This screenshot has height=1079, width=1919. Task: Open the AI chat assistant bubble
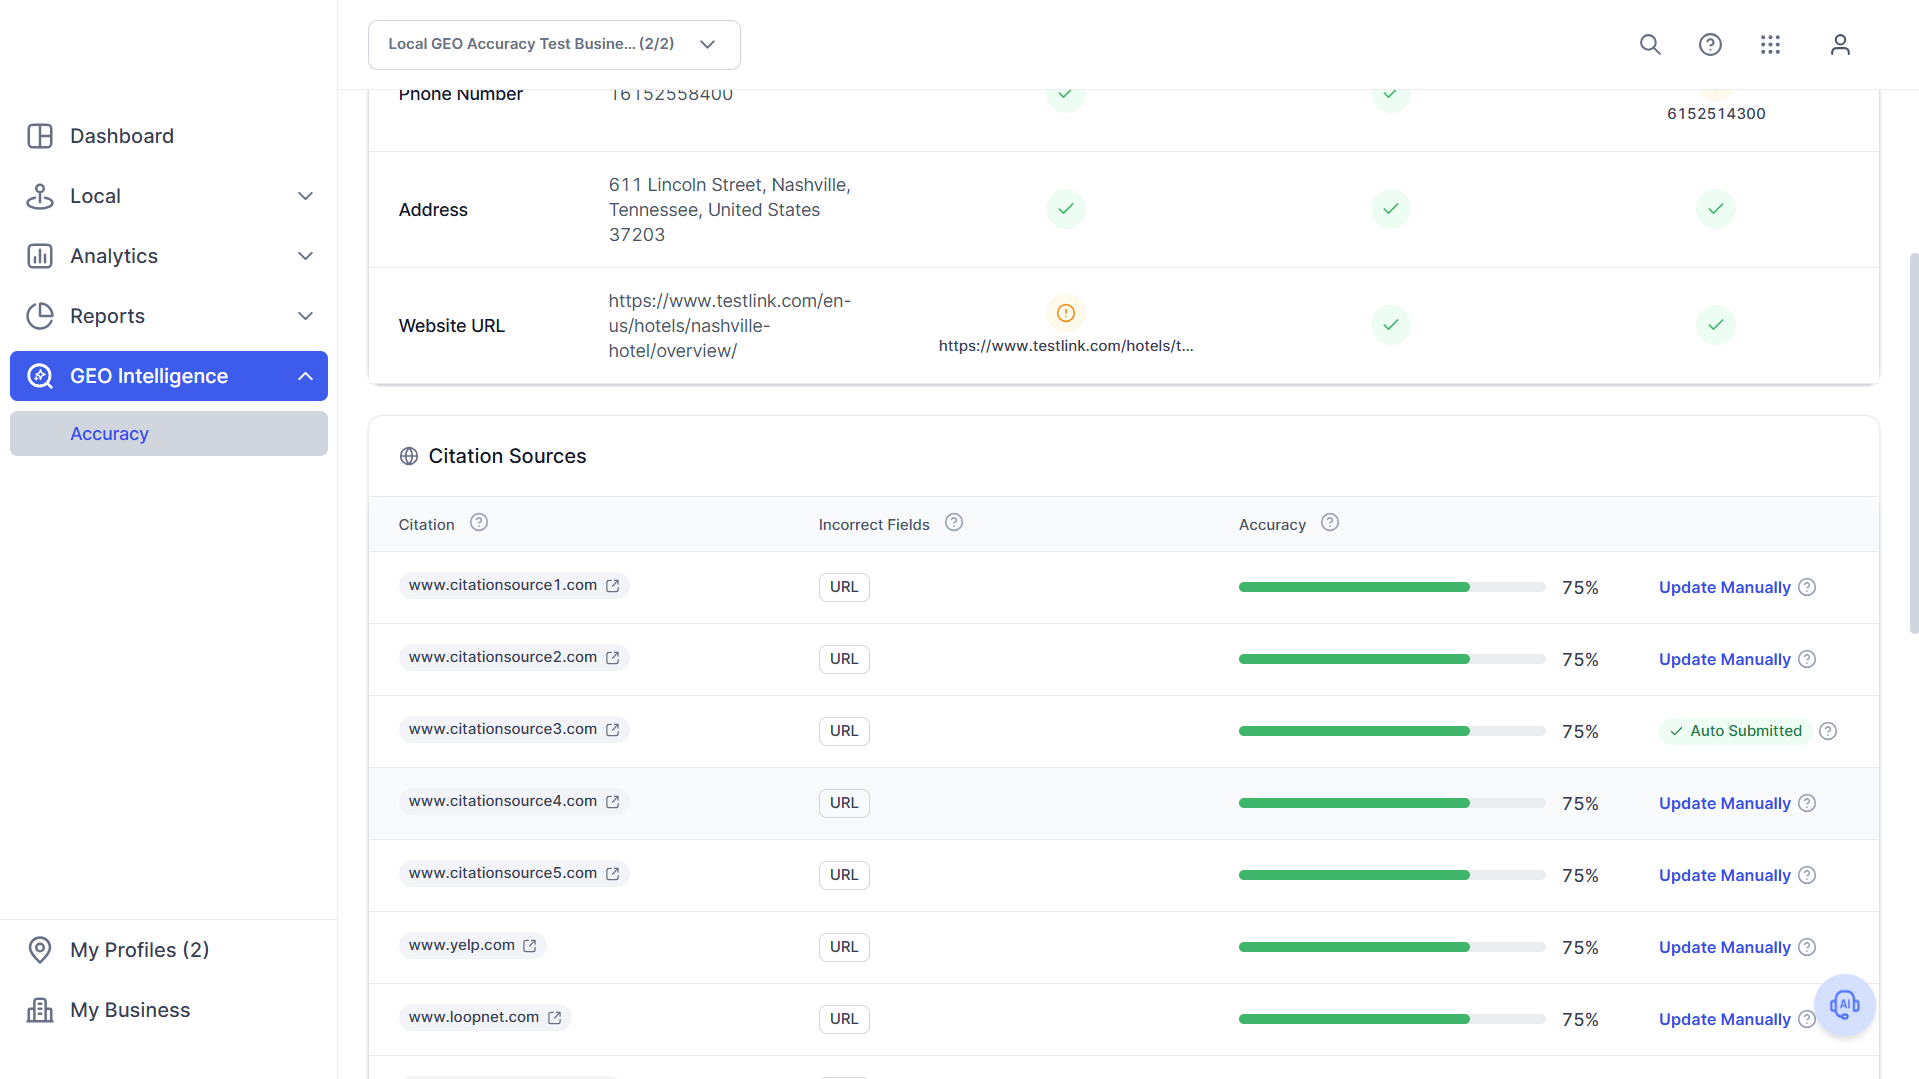[1845, 1005]
